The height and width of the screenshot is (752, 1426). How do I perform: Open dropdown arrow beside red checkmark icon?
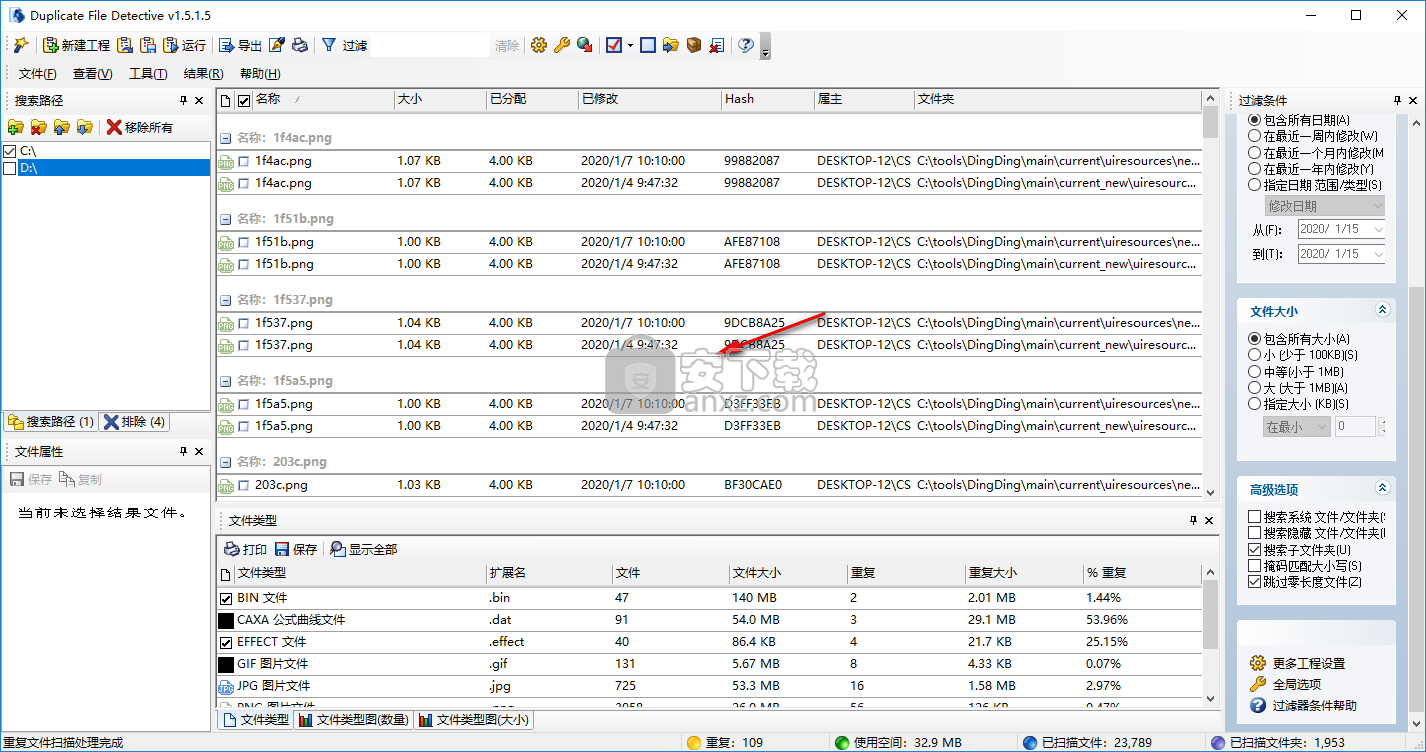630,45
